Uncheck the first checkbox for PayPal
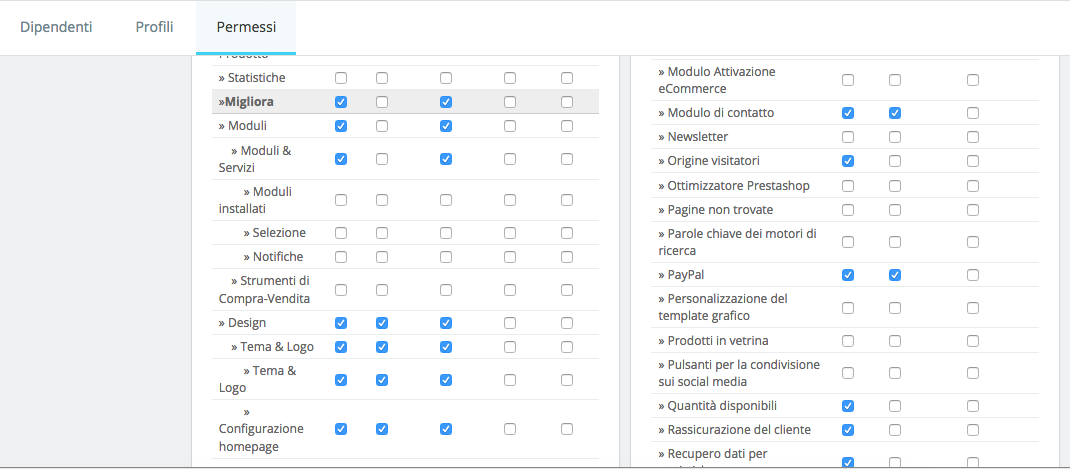 pyautogui.click(x=848, y=275)
